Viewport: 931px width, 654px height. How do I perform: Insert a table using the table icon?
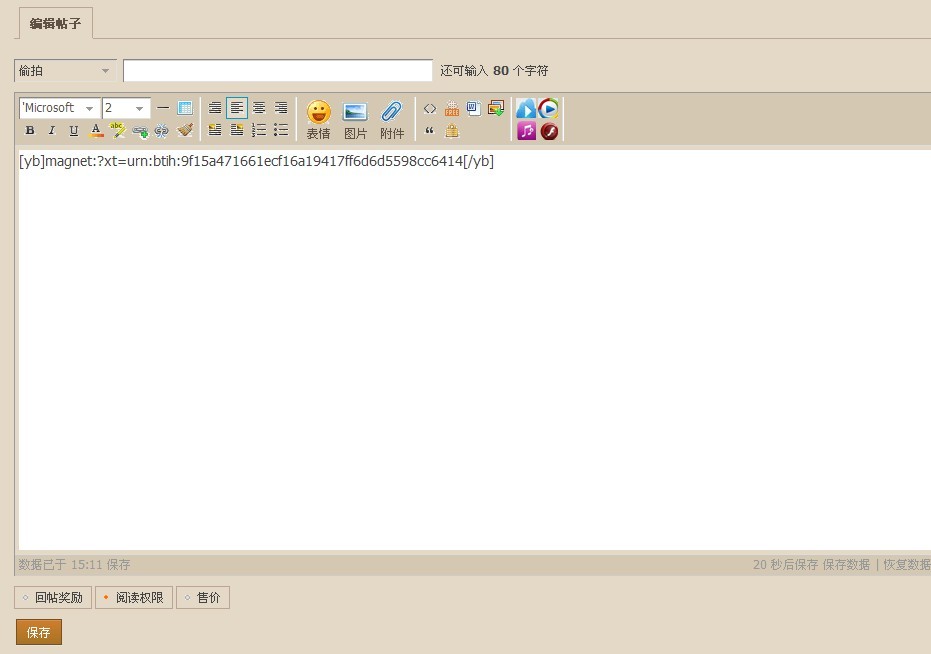coord(184,108)
